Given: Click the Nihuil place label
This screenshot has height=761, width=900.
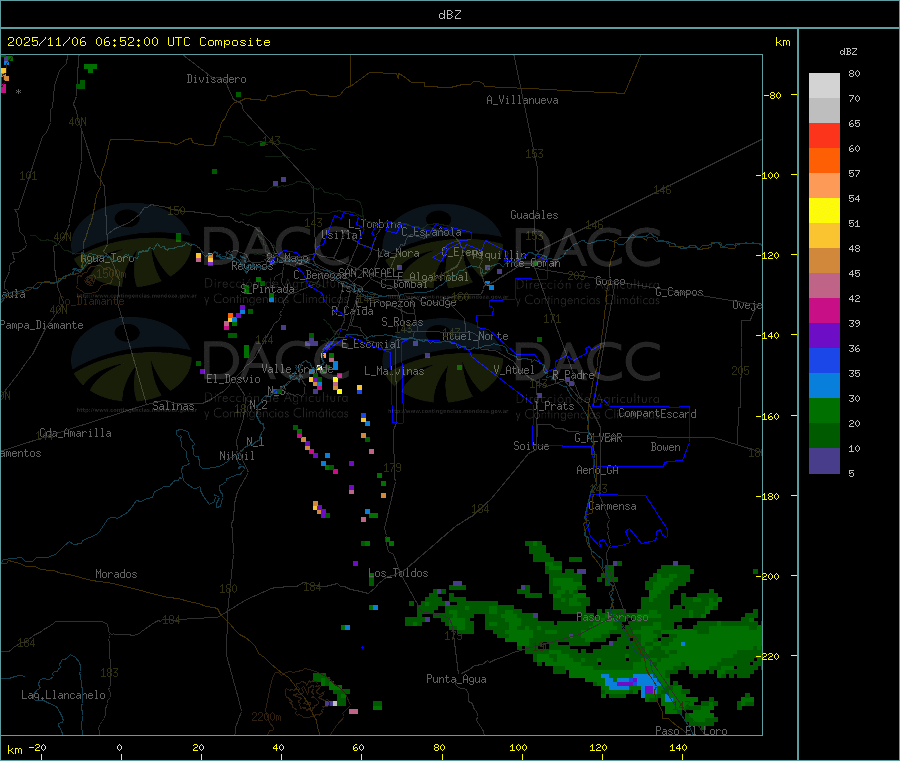Looking at the screenshot, I should [x=237, y=456].
